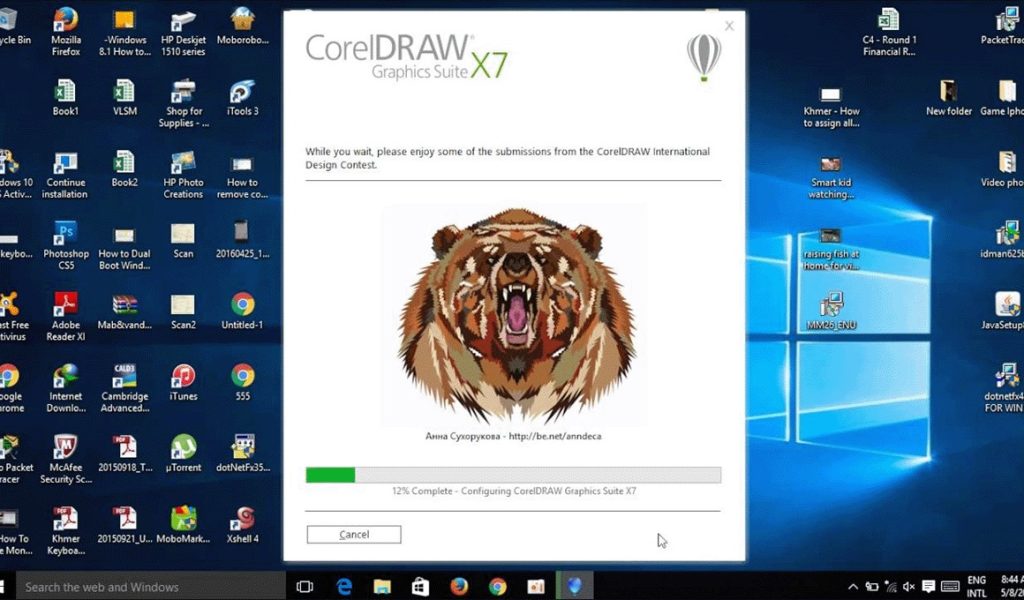Image resolution: width=1024 pixels, height=600 pixels.
Task: Open Google Chrome from taskbar
Action: pyautogui.click(x=497, y=586)
